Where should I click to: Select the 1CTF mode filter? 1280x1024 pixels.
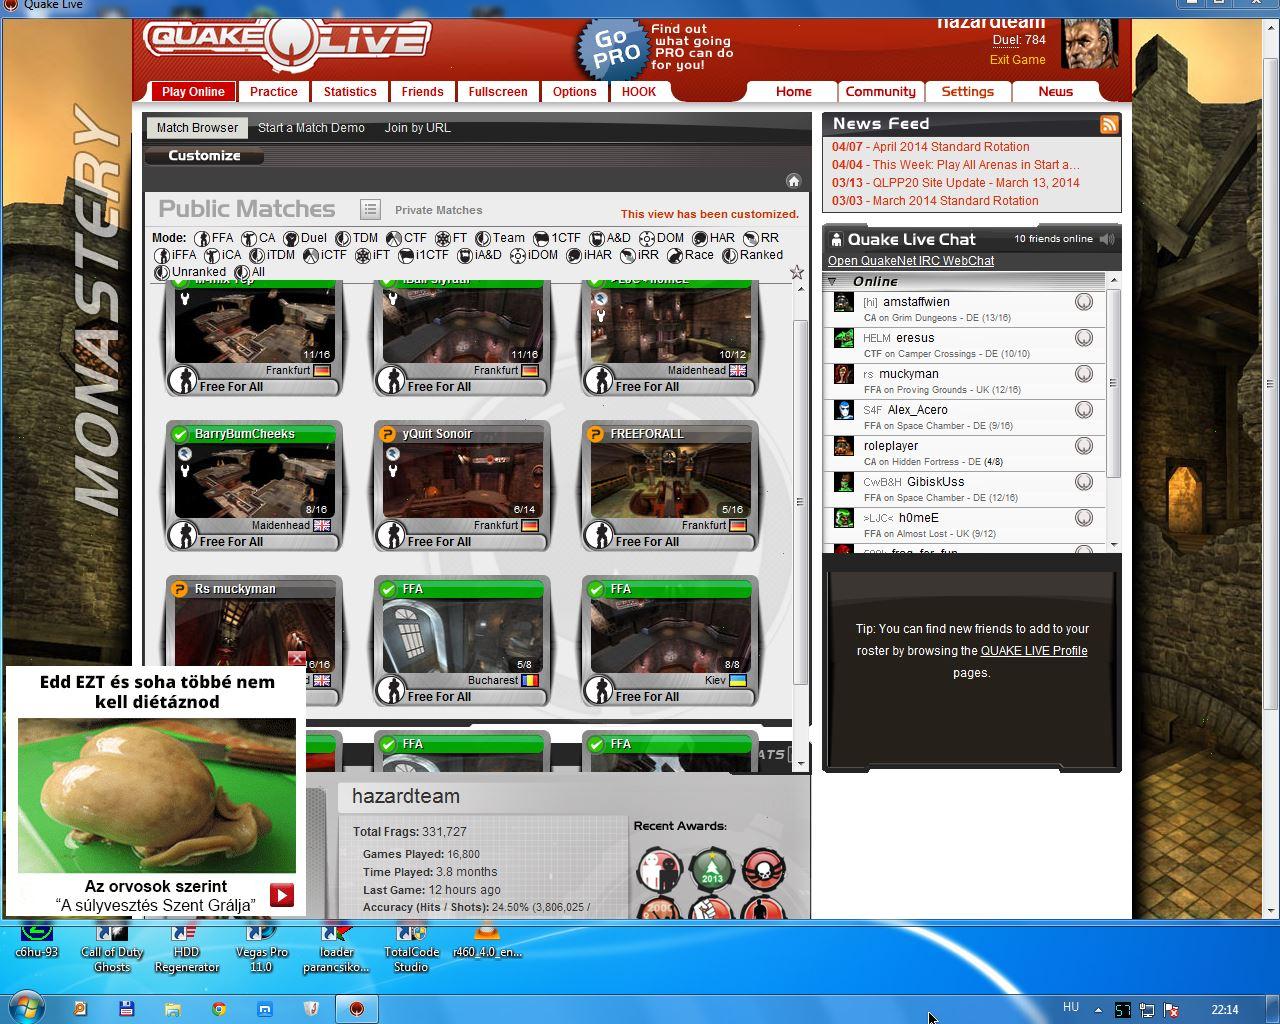557,238
